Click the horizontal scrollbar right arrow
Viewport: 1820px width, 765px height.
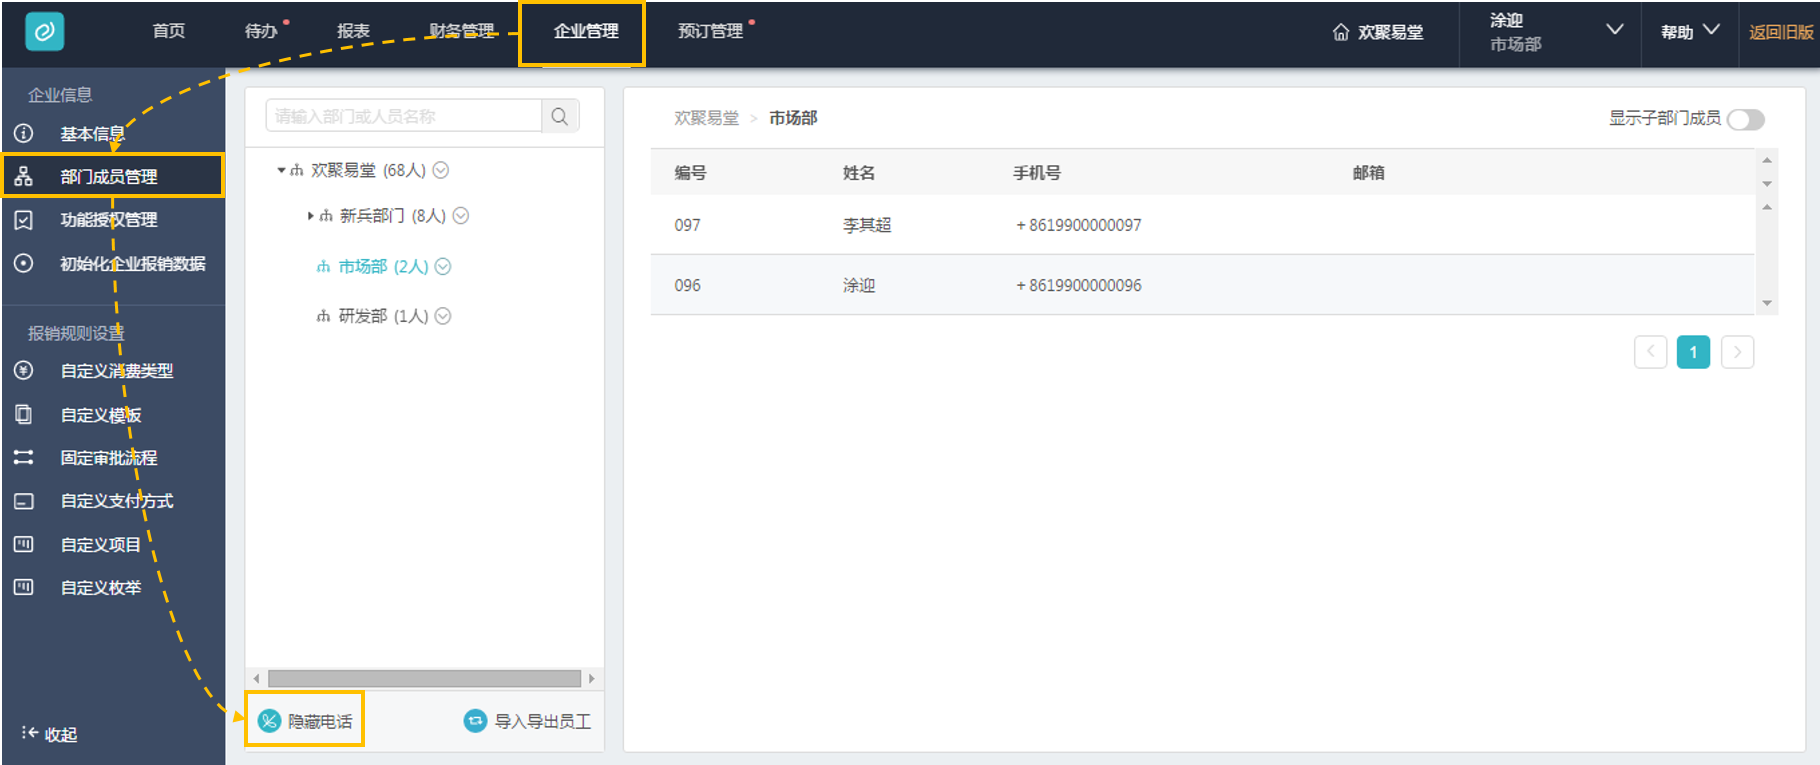click(592, 678)
